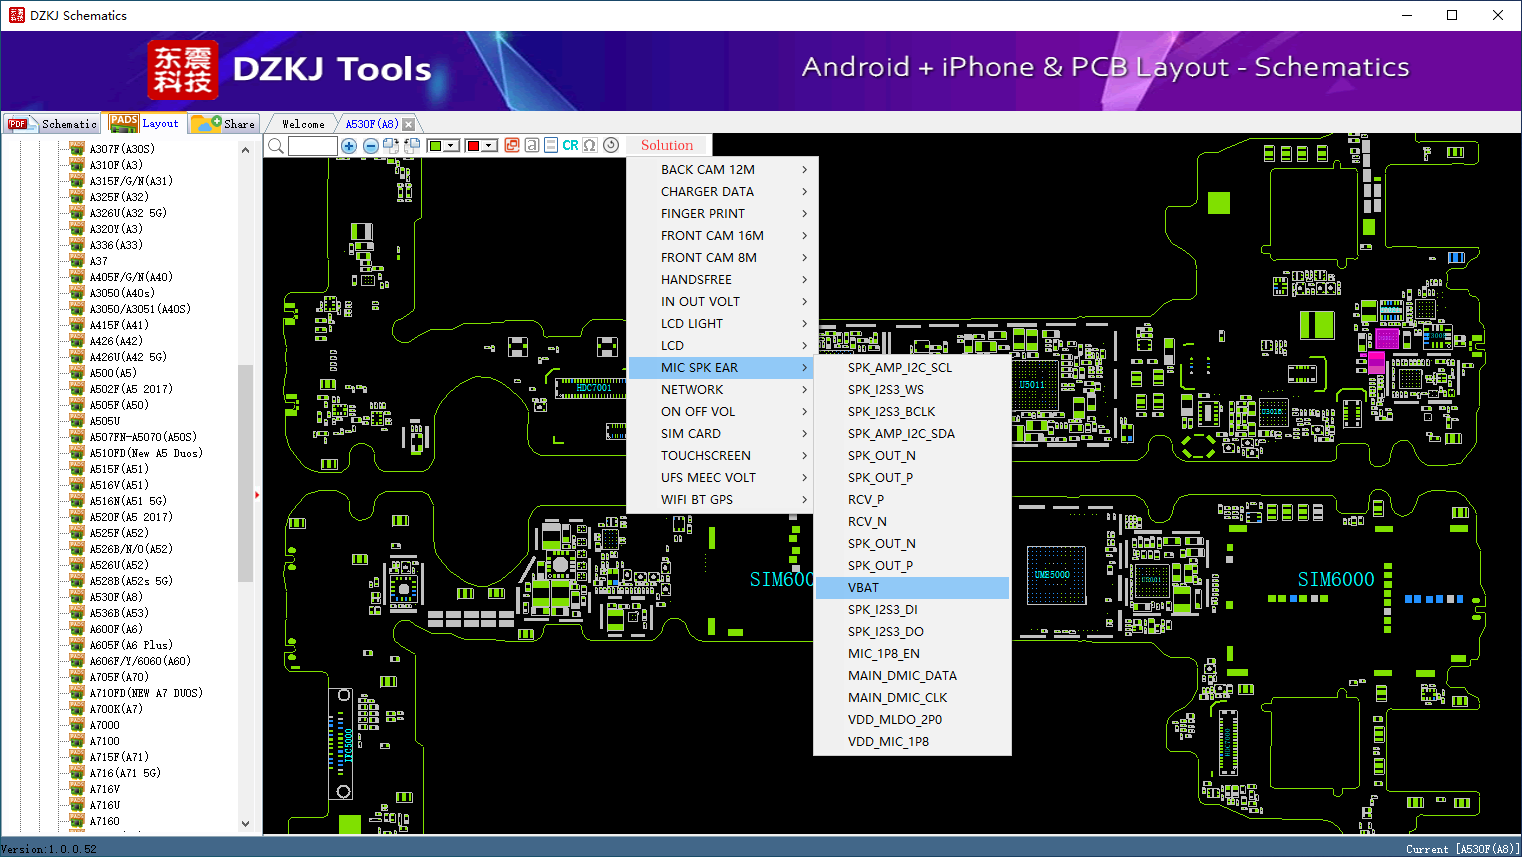The height and width of the screenshot is (857, 1522).
Task: Rotate the board counter-clockwise using the rotate icon
Action: pos(412,146)
